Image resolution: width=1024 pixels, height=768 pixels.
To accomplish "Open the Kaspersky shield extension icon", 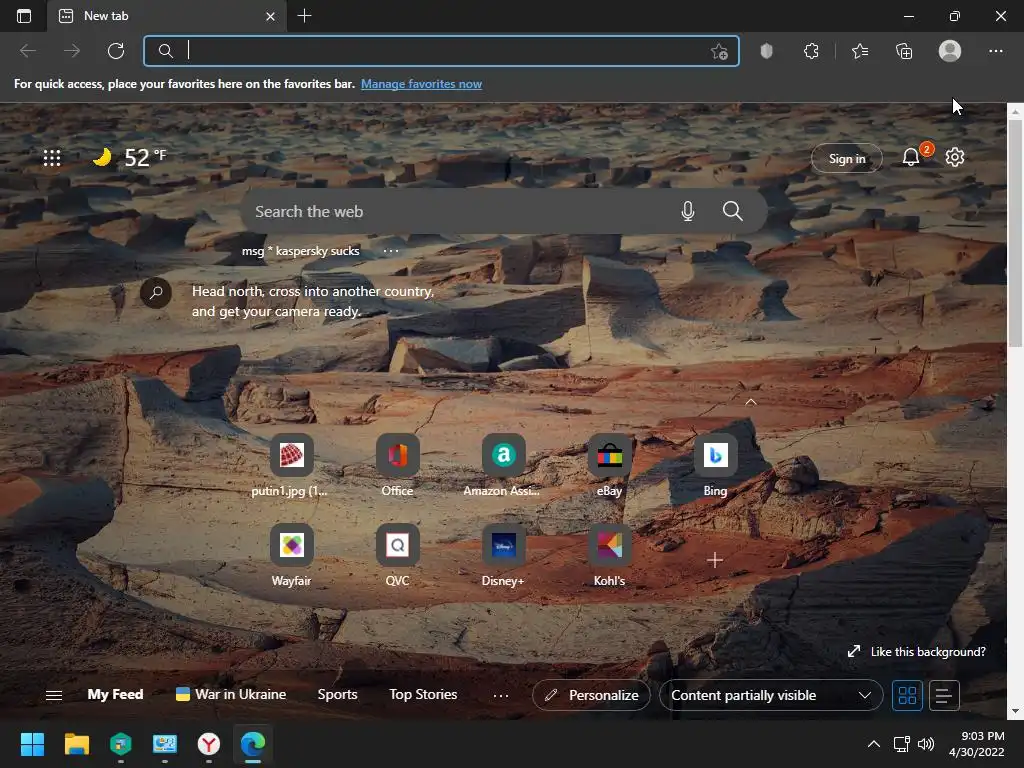I will pyautogui.click(x=767, y=51).
